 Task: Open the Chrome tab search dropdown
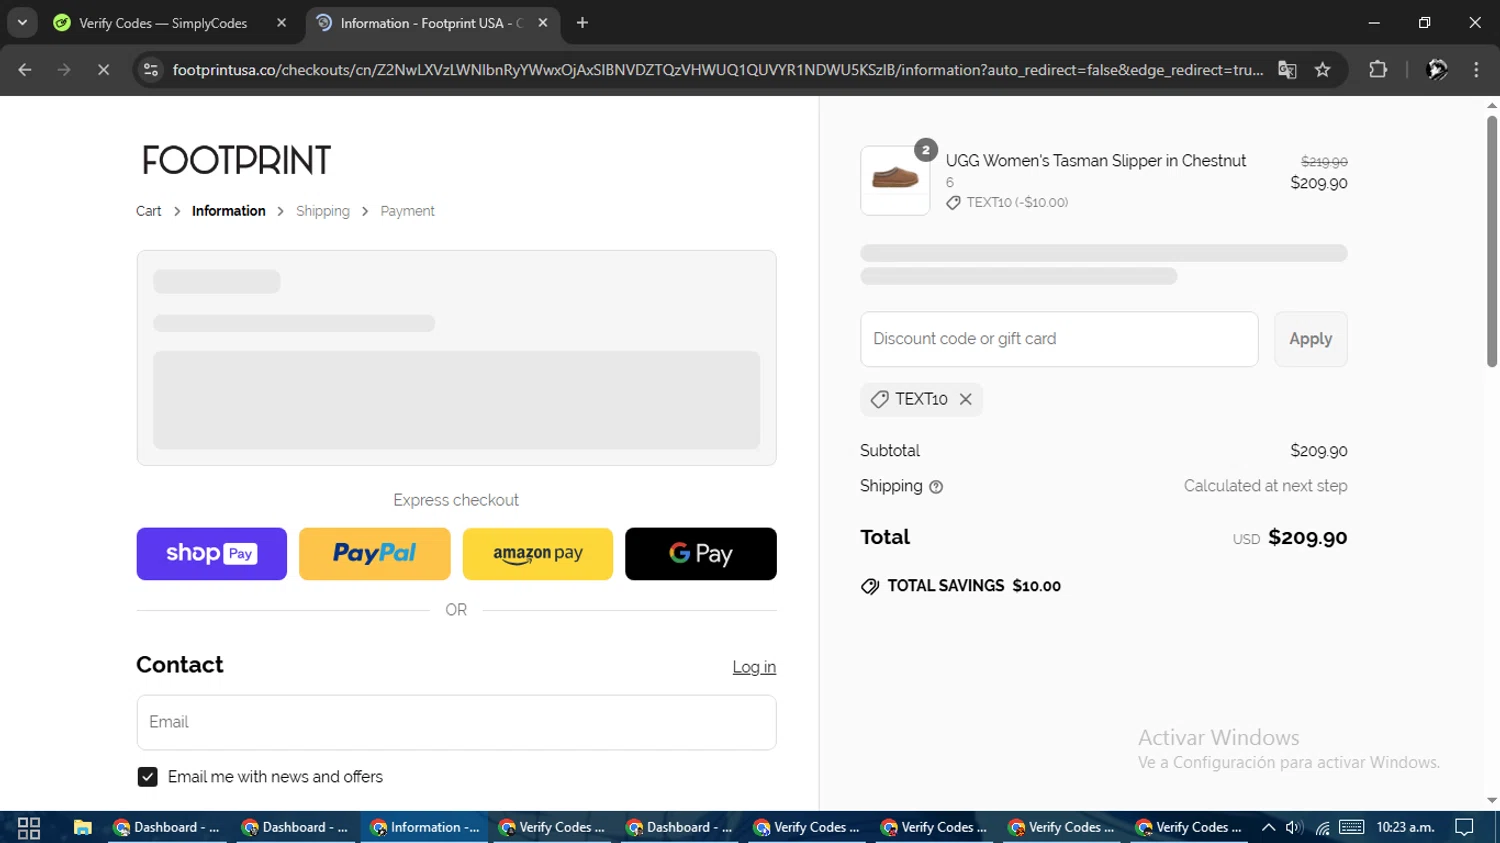coord(22,22)
